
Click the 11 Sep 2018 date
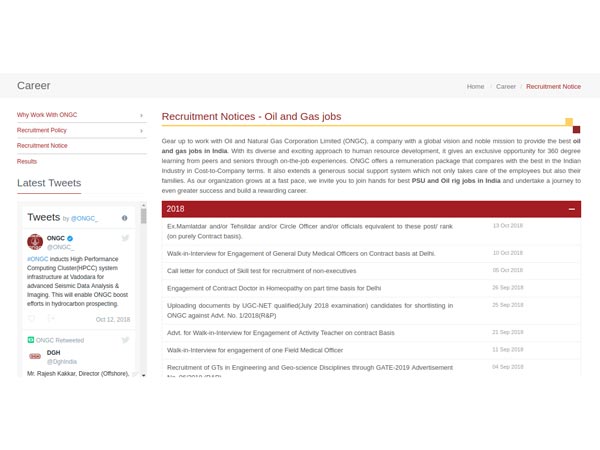click(508, 349)
